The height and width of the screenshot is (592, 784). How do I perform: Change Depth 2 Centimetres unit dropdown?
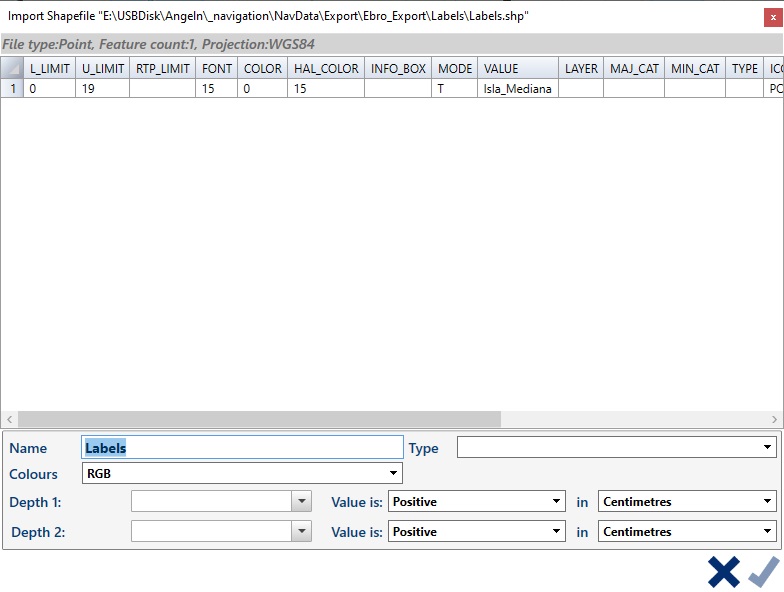(x=687, y=532)
